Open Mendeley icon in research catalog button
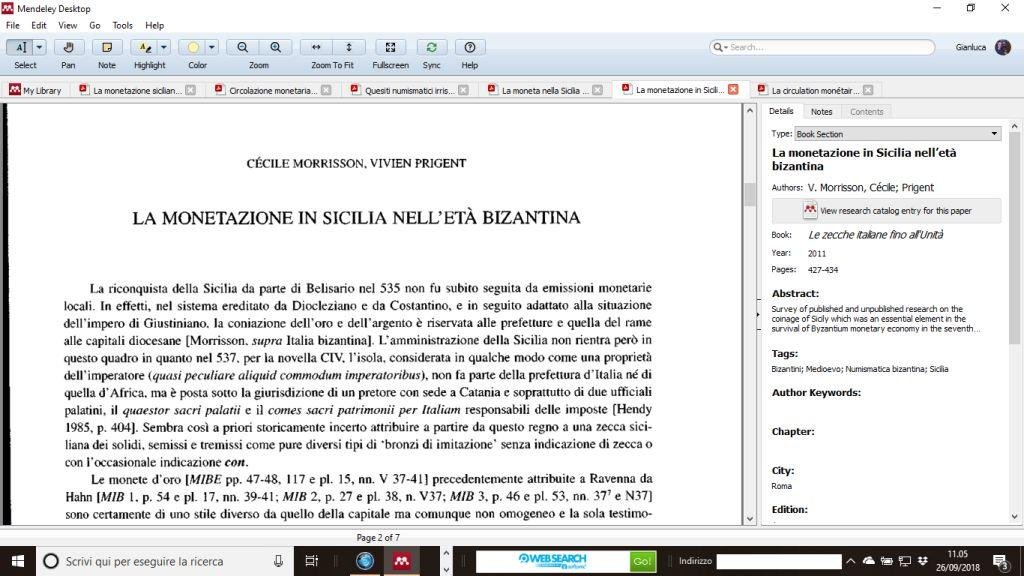This screenshot has height=576, width=1024. point(810,210)
